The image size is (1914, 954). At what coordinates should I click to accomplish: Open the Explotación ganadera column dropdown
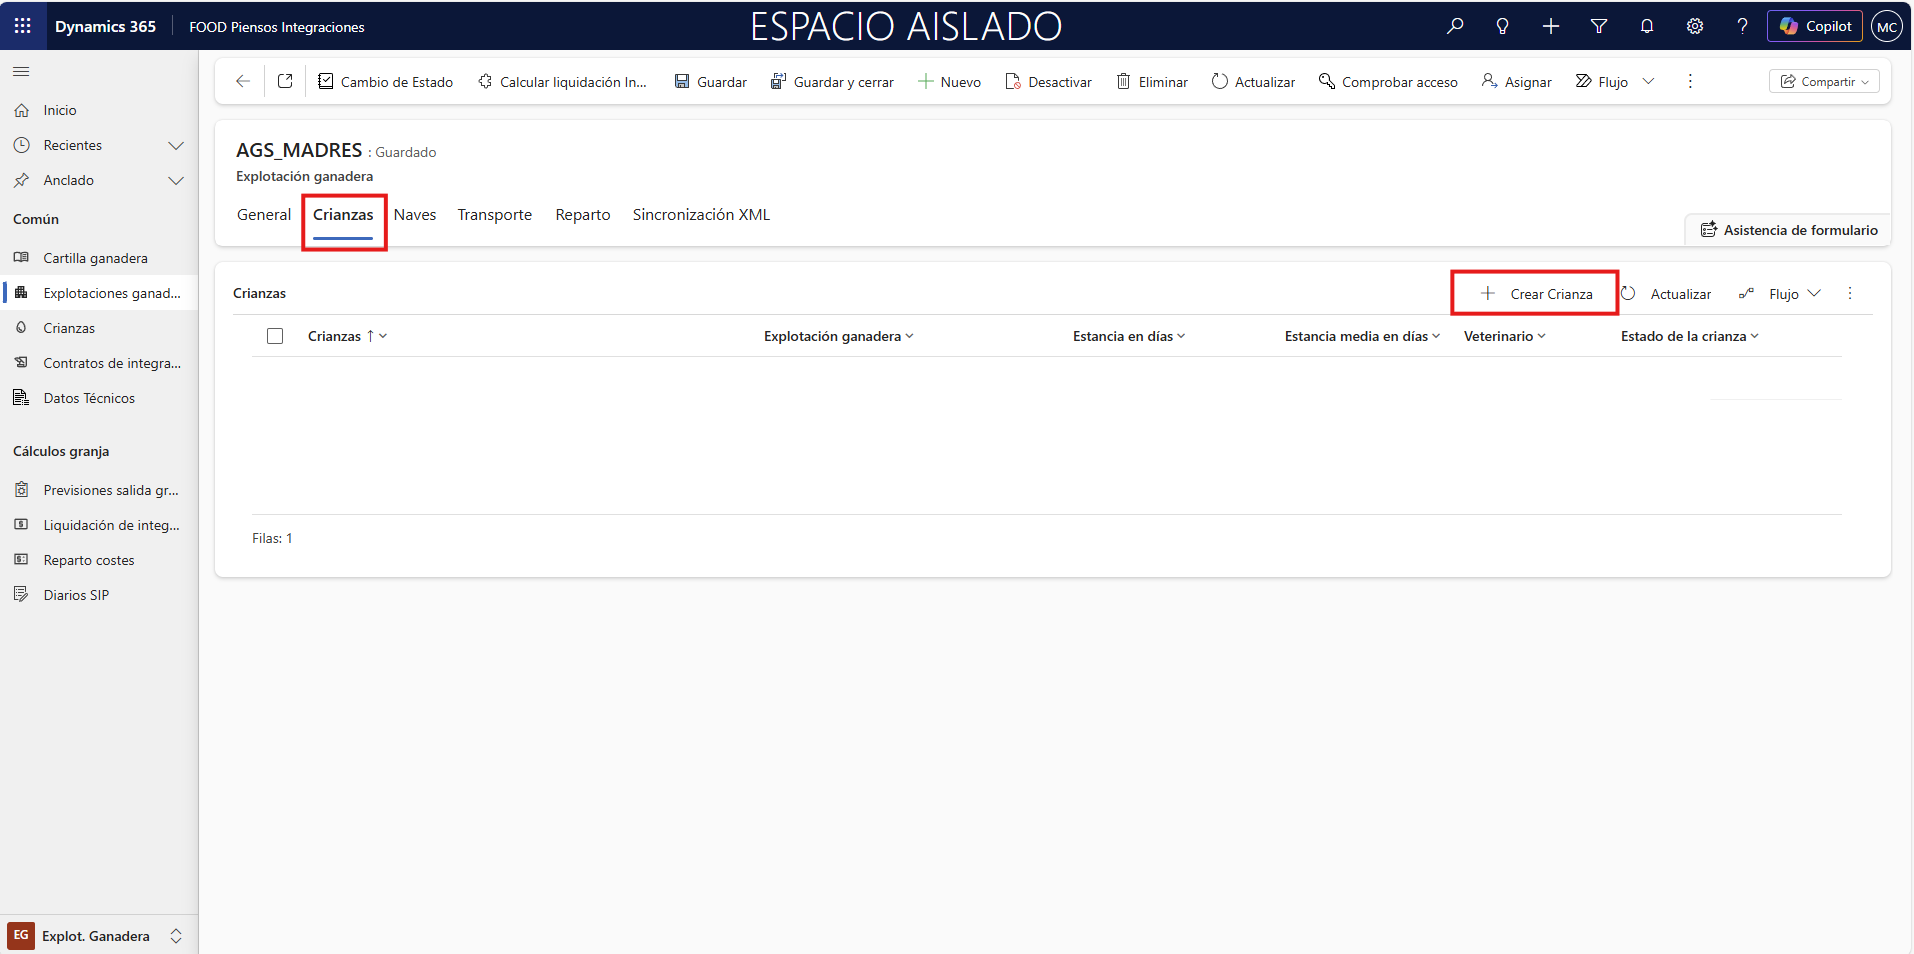click(x=911, y=336)
